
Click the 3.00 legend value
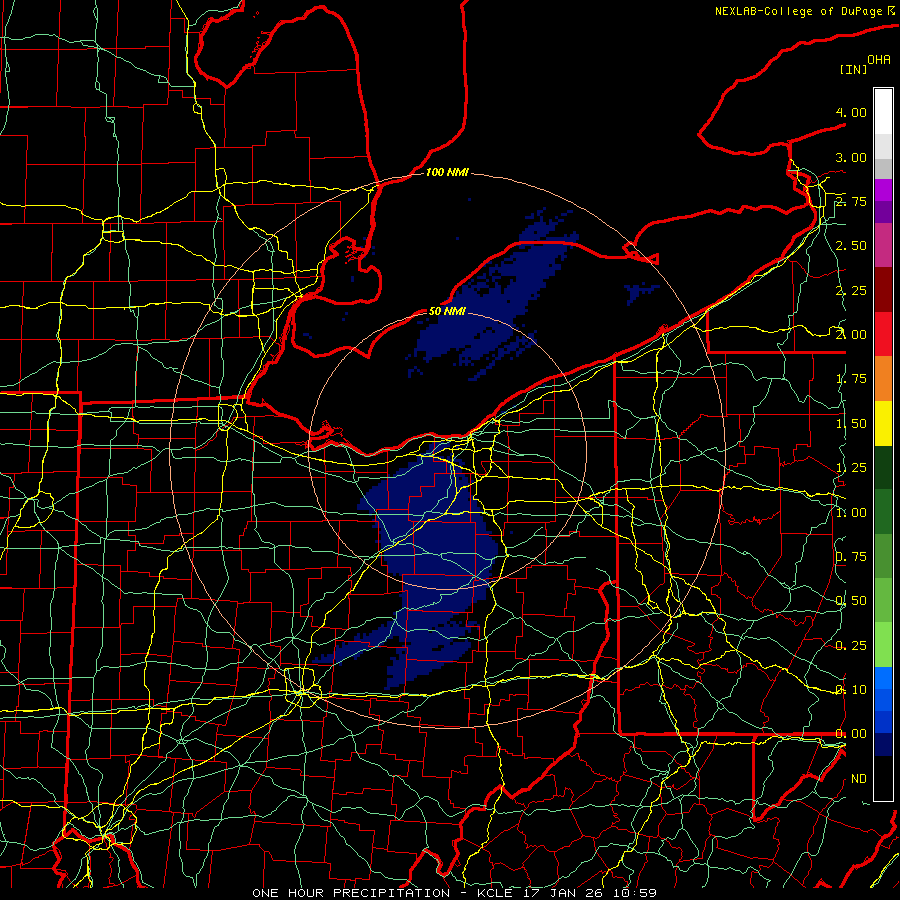coord(851,157)
